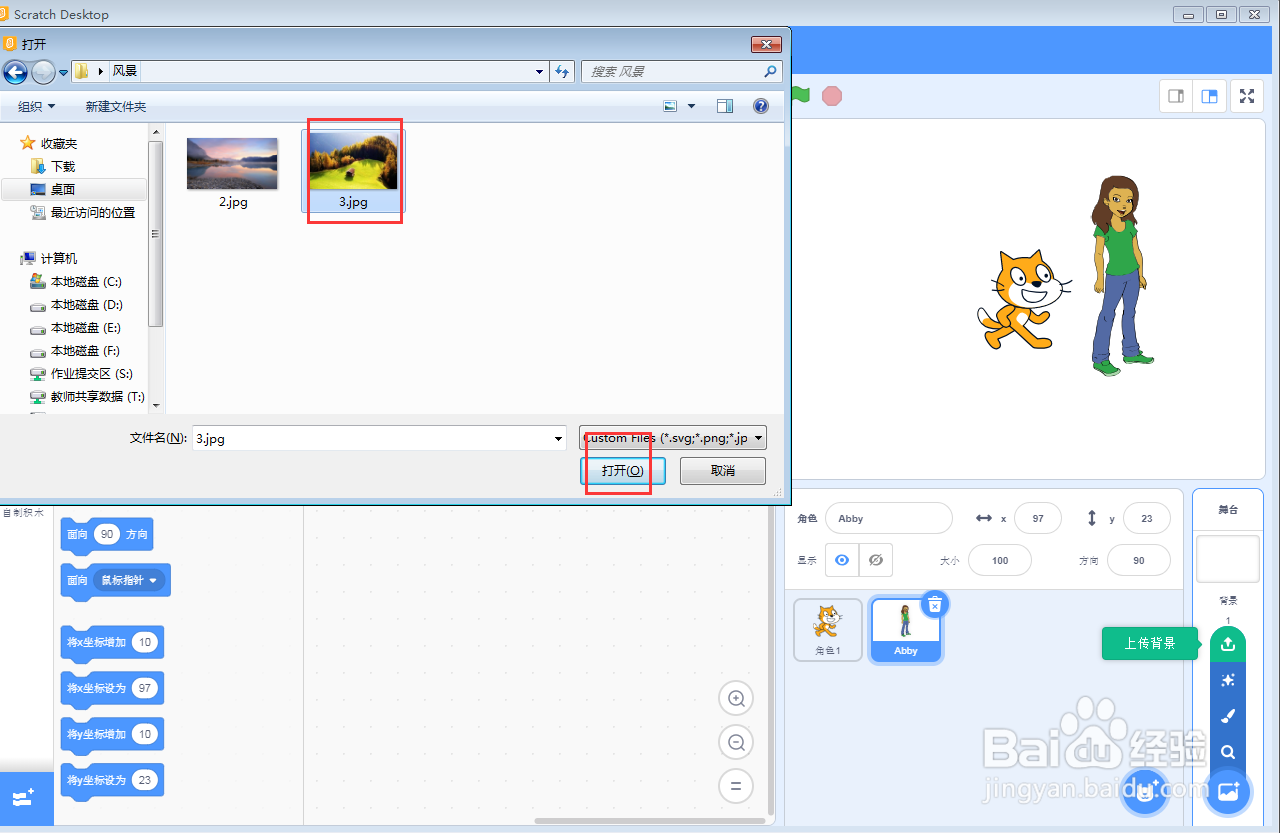
Task: Click the choose backdrop search icon
Action: point(1228,752)
